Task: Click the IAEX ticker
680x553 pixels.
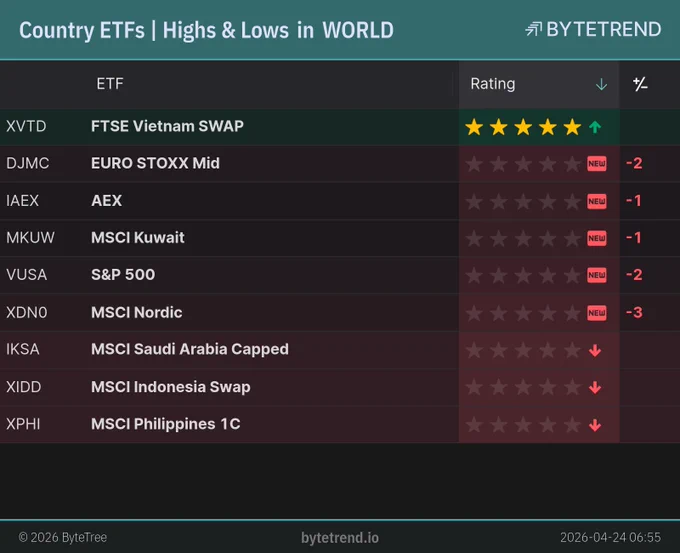Action: (x=23, y=201)
